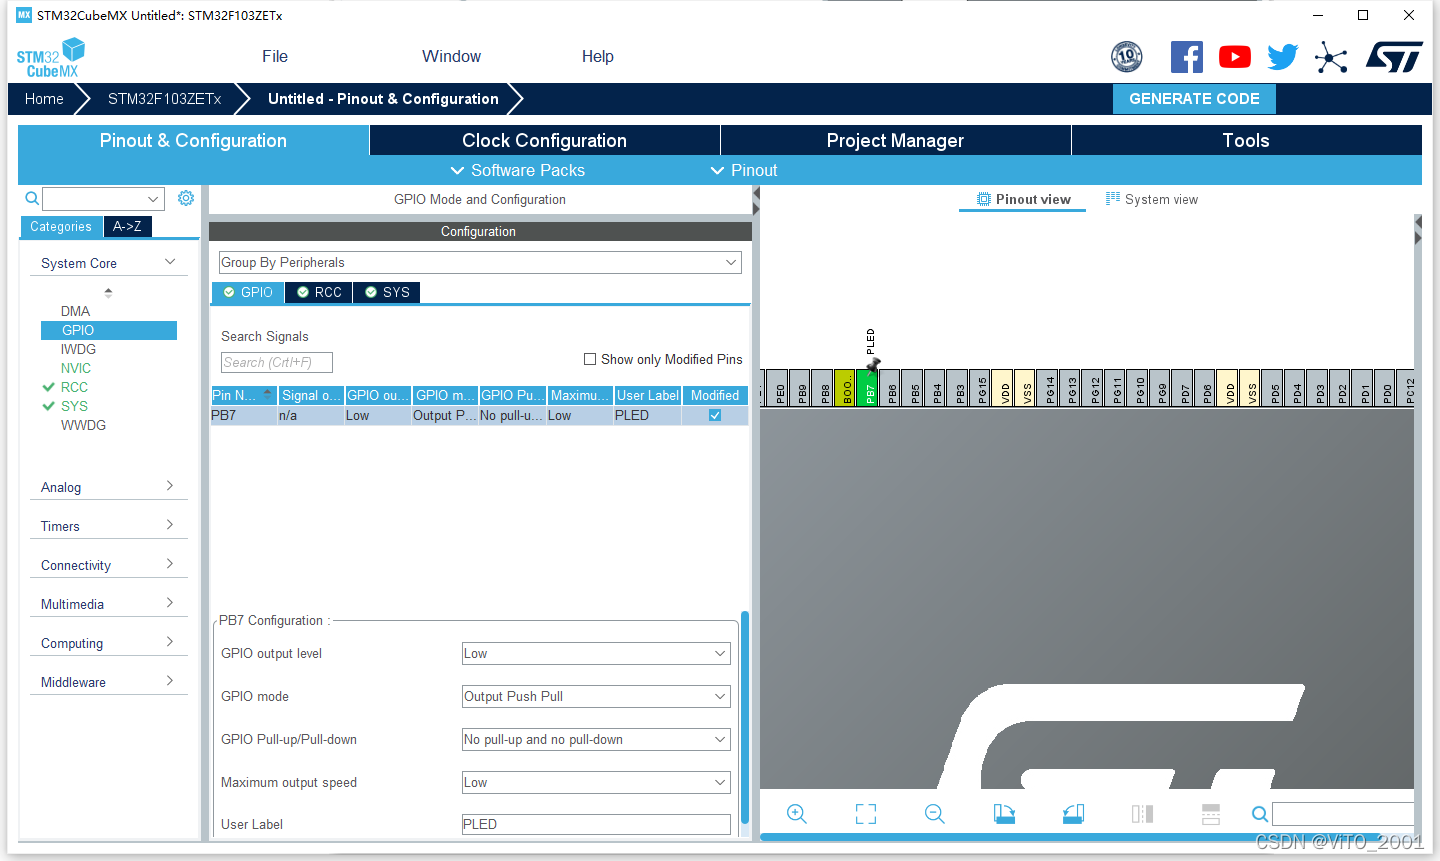Open the Window menu
The width and height of the screenshot is (1440, 861).
tap(451, 56)
